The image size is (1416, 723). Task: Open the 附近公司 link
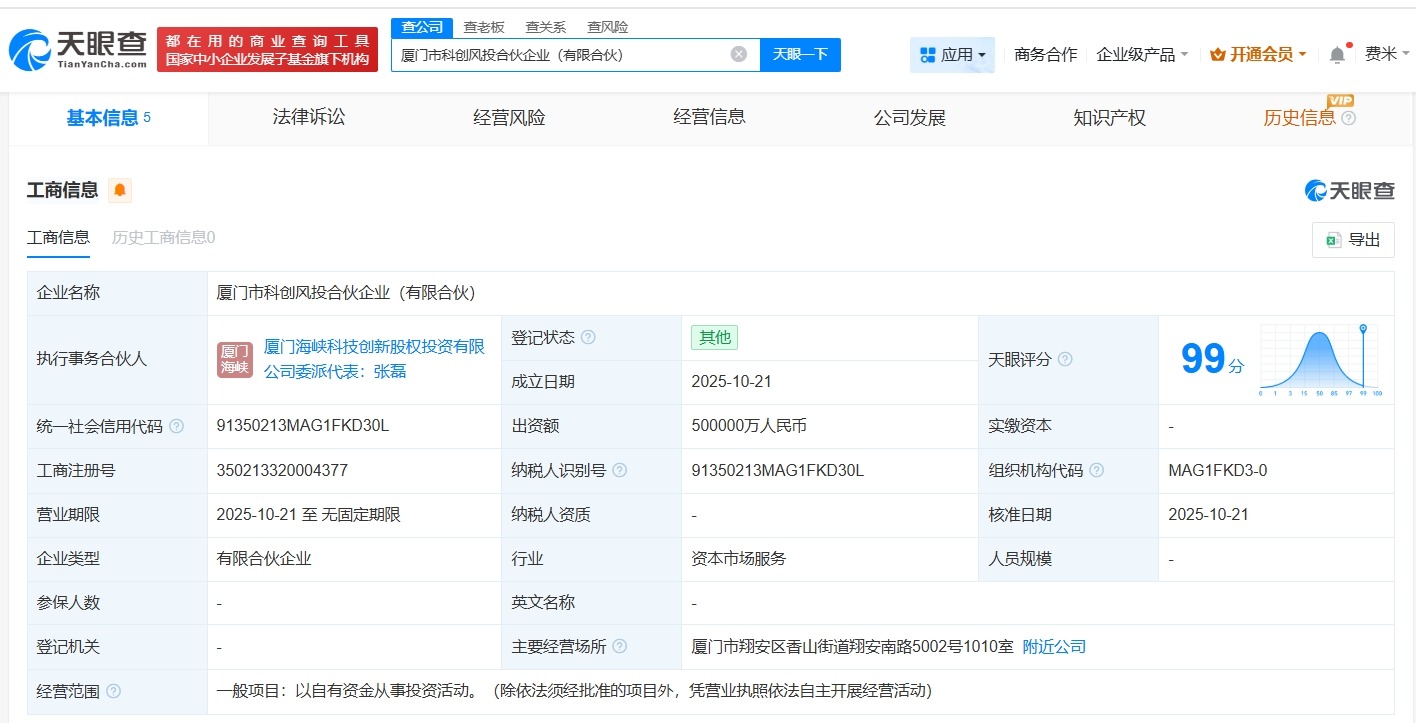click(x=1055, y=646)
